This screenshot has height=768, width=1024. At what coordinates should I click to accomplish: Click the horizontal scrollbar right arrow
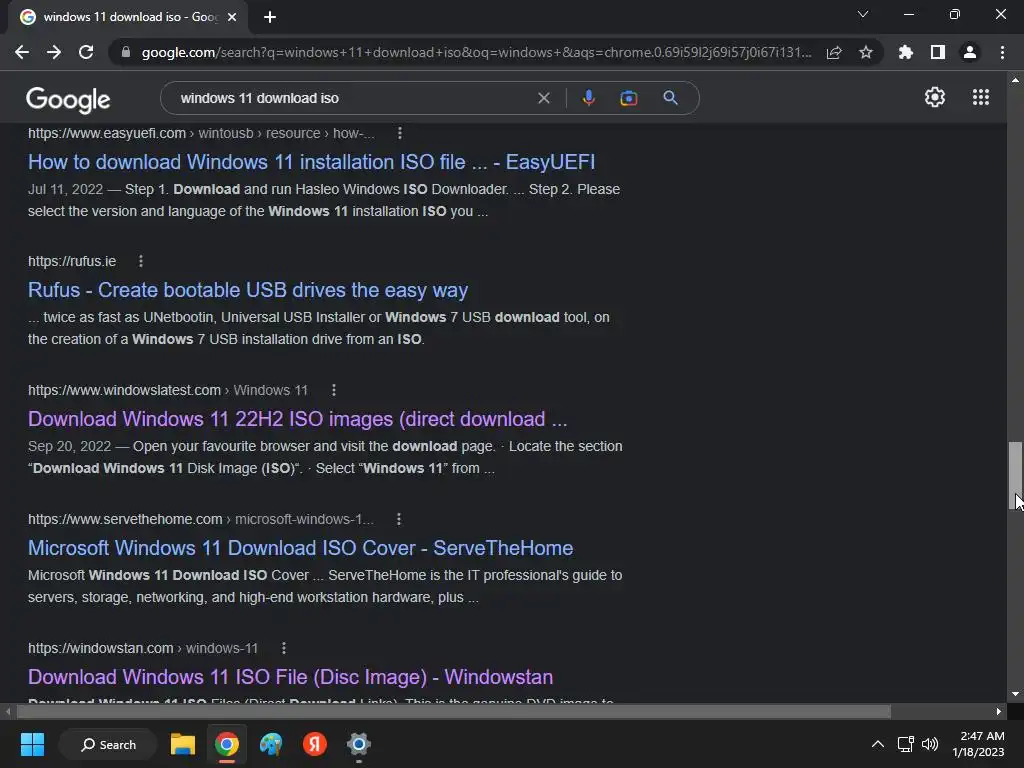(999, 711)
